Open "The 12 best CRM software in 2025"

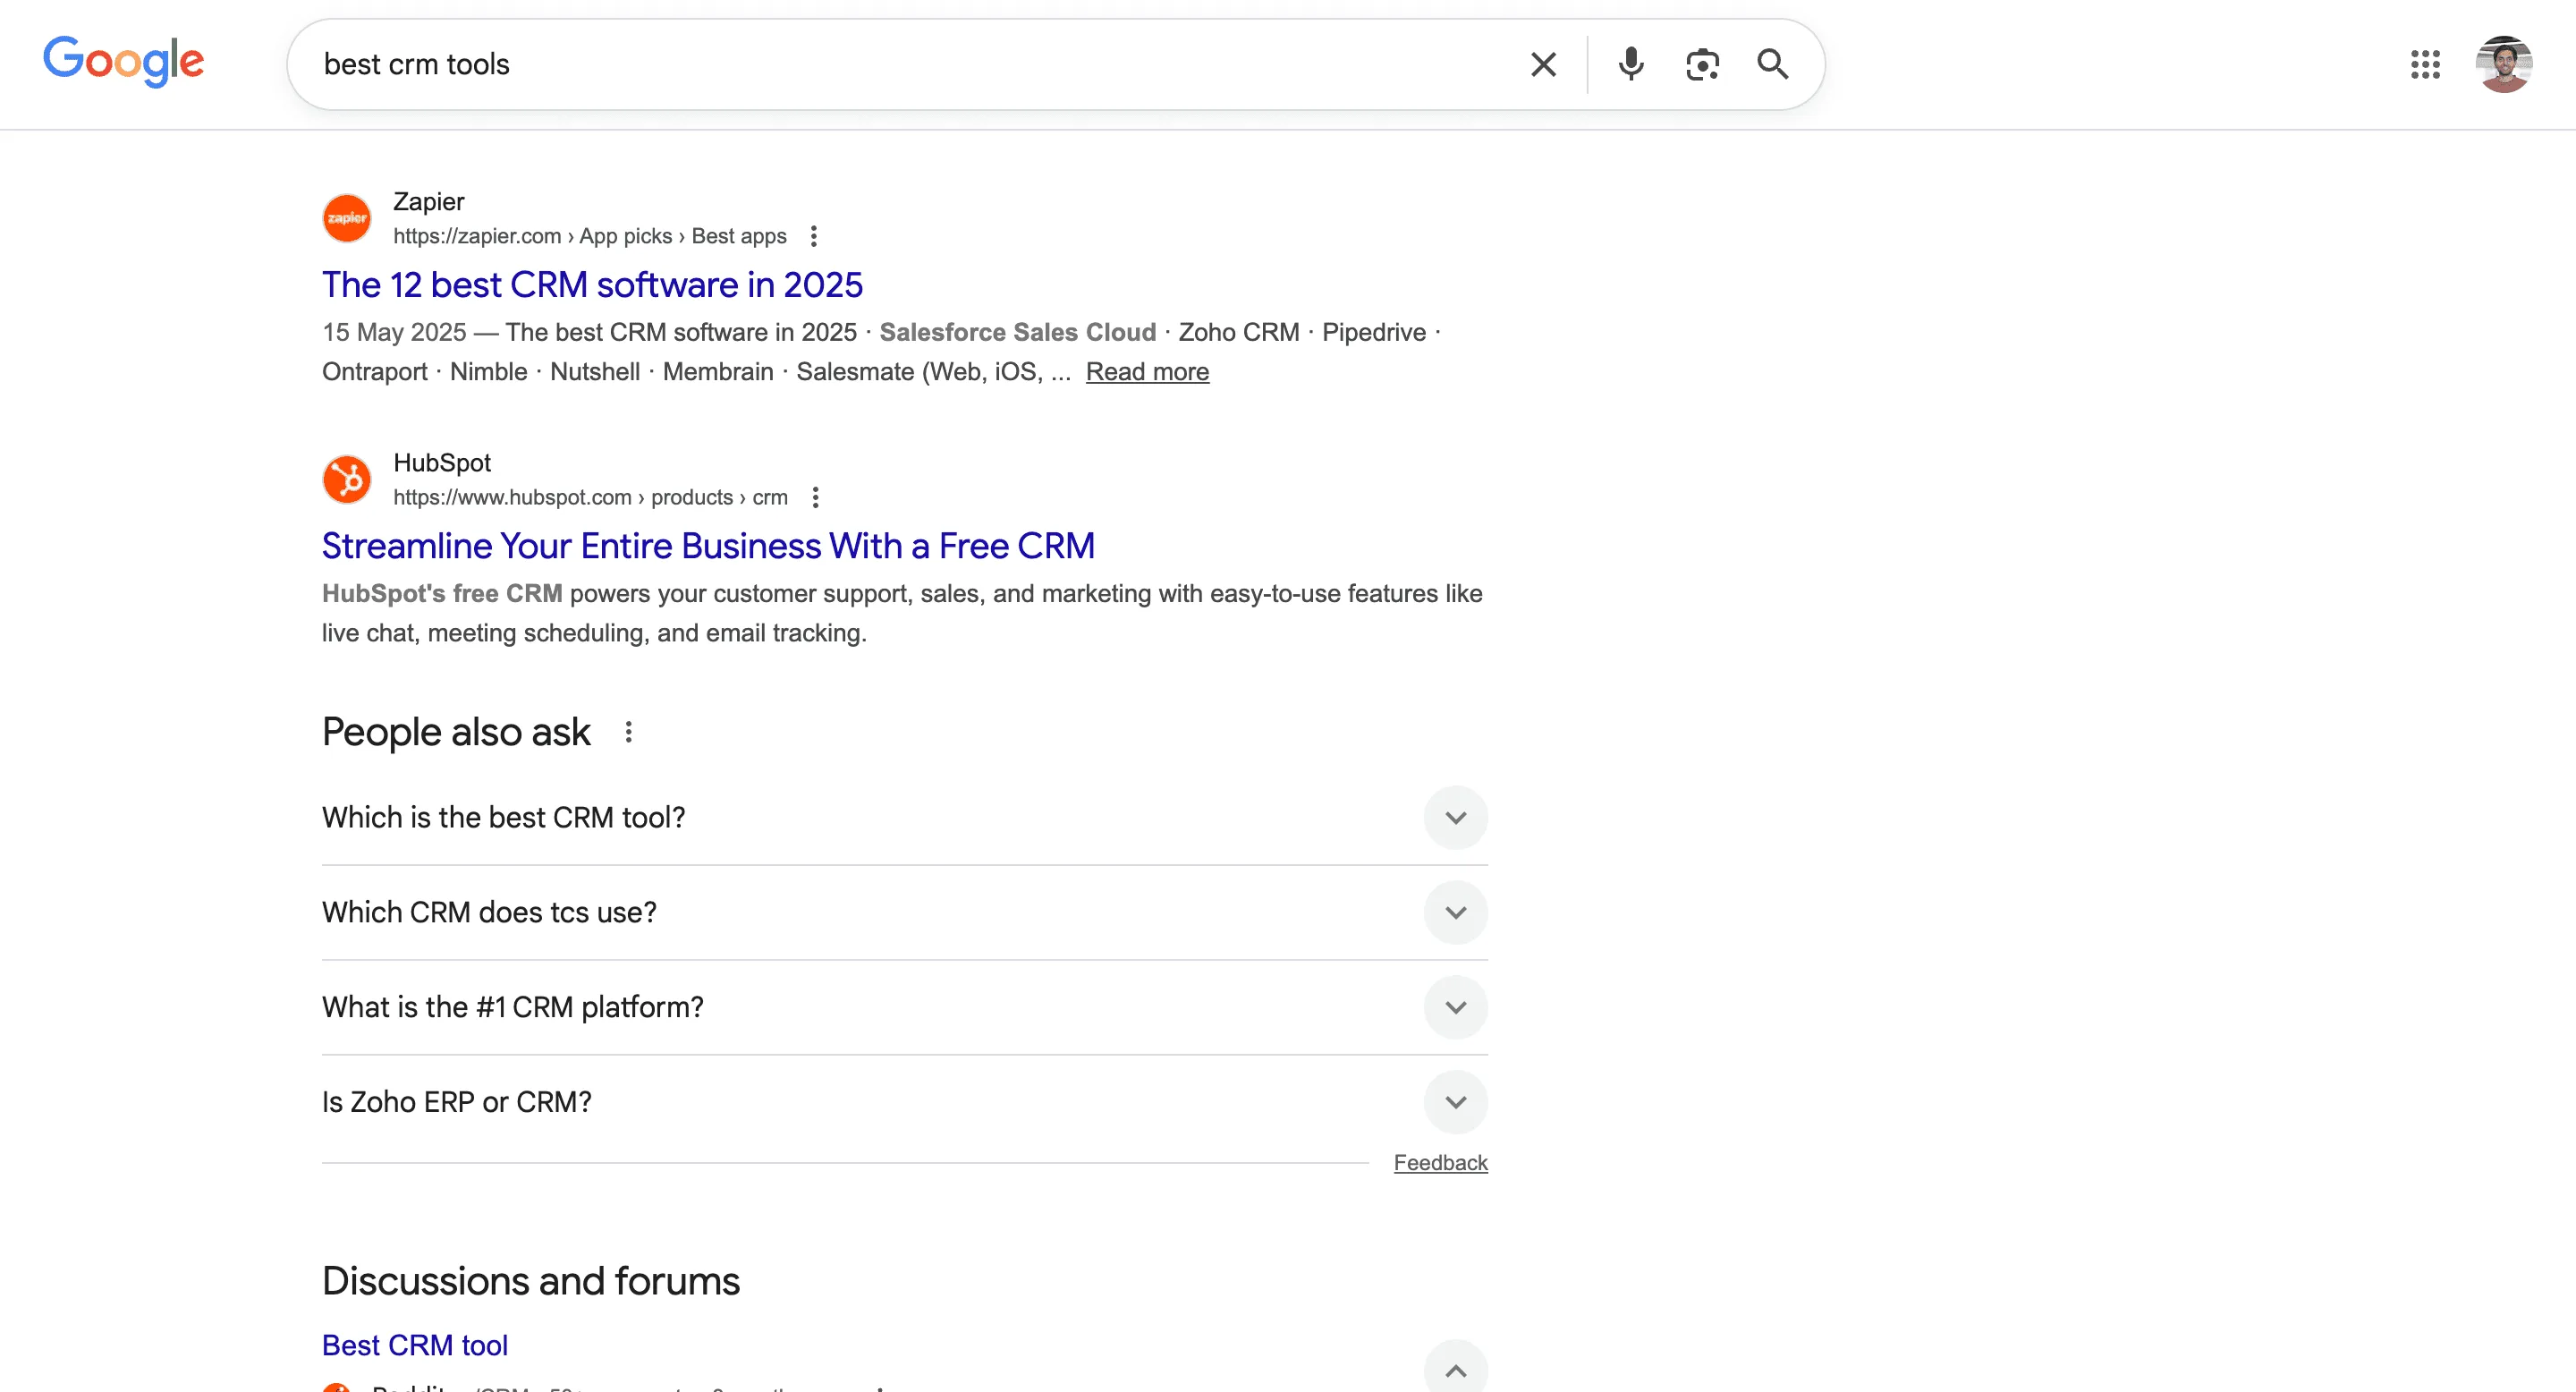592,285
